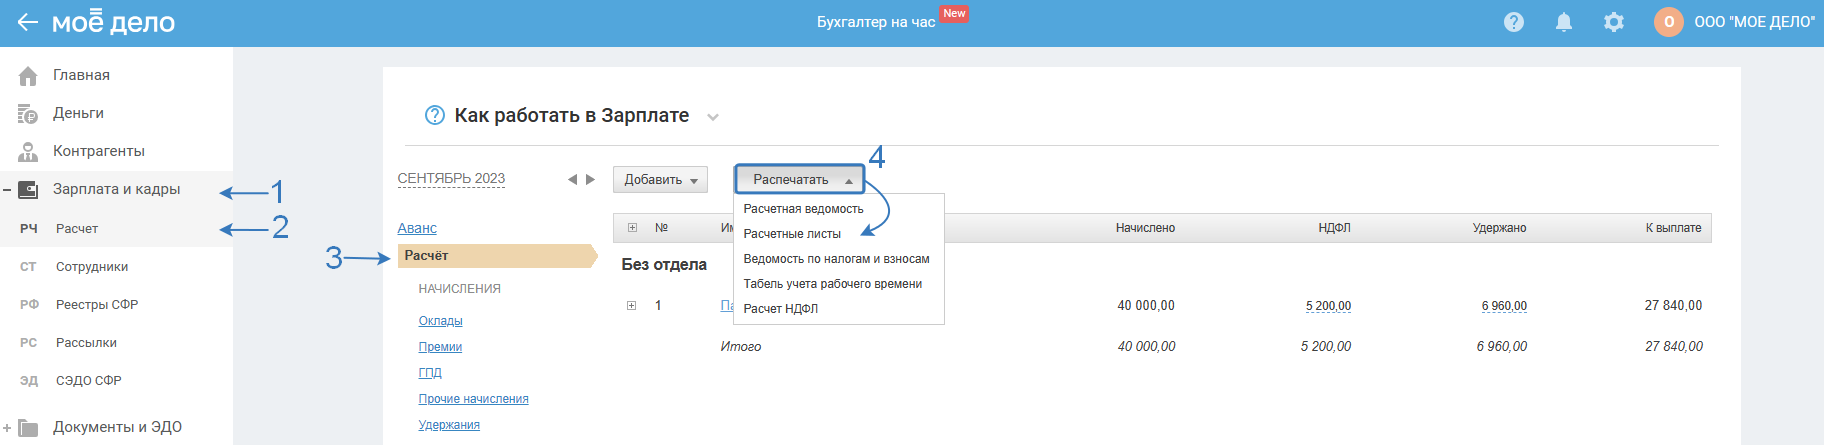This screenshot has width=1824, height=445.
Task: Click the back arrow in header
Action: pyautogui.click(x=27, y=22)
